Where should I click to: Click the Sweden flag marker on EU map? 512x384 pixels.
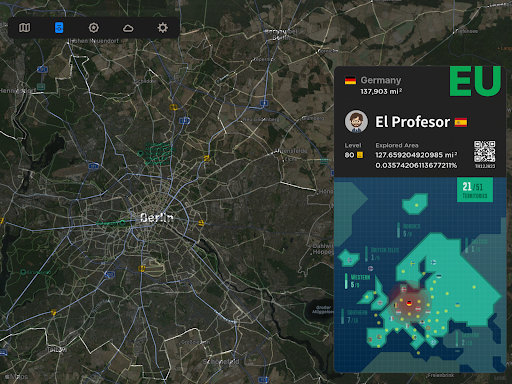(x=412, y=264)
